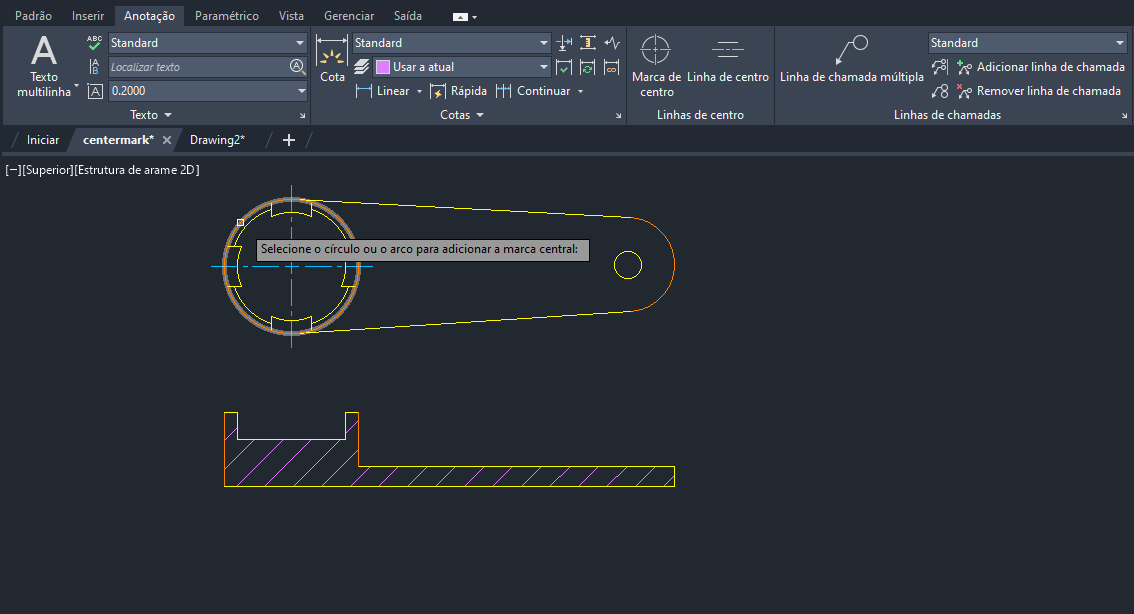Image resolution: width=1134 pixels, height=614 pixels.
Task: Switch to the Paramétrico ribbon tab
Action: [226, 16]
